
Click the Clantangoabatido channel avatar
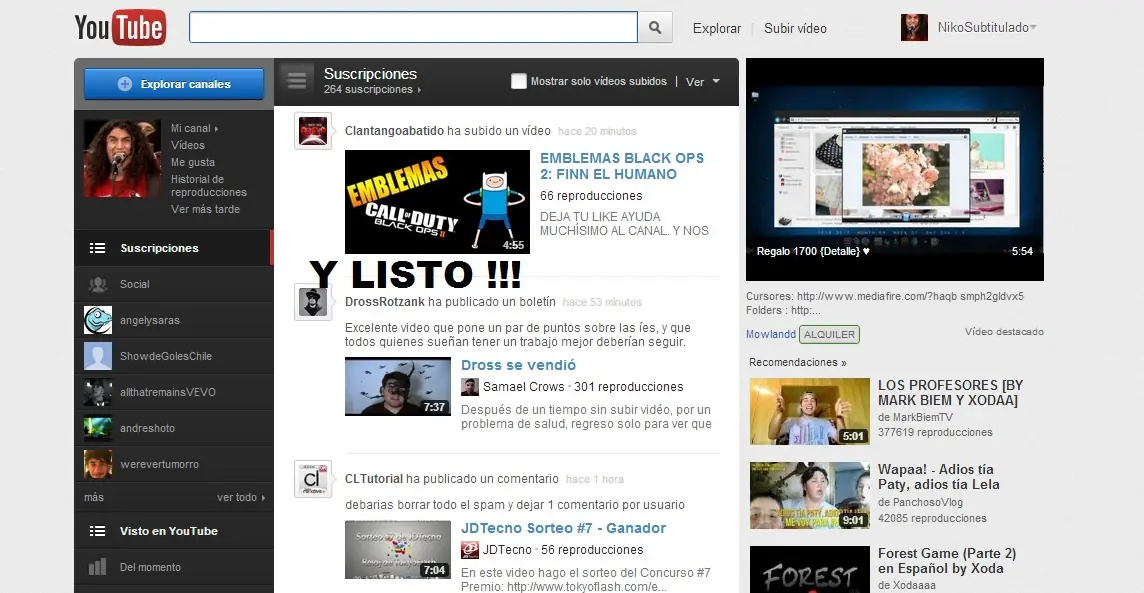(313, 131)
